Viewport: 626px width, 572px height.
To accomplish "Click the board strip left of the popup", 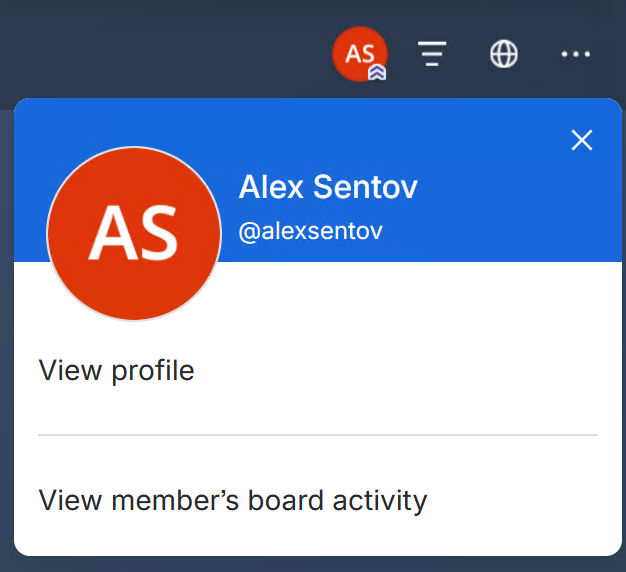I will [6, 339].
